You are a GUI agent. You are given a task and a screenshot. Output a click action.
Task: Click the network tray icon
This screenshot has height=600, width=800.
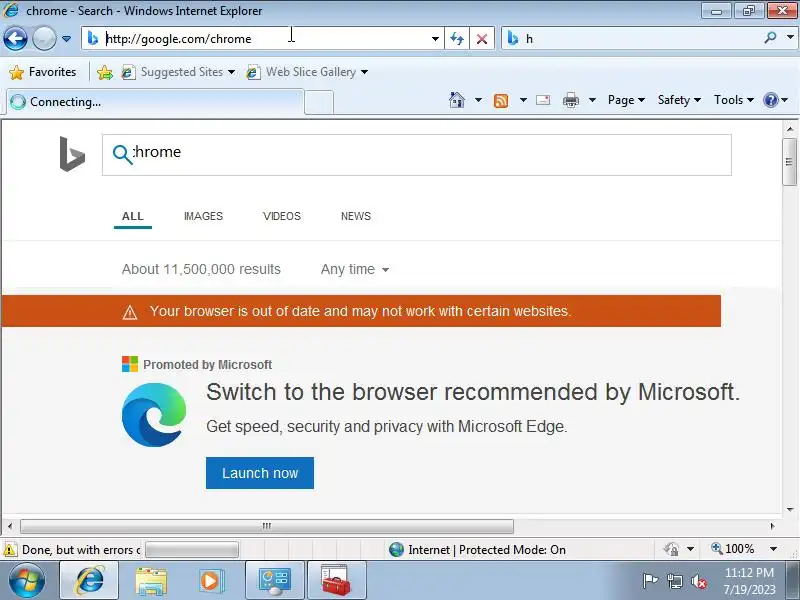pos(674,581)
